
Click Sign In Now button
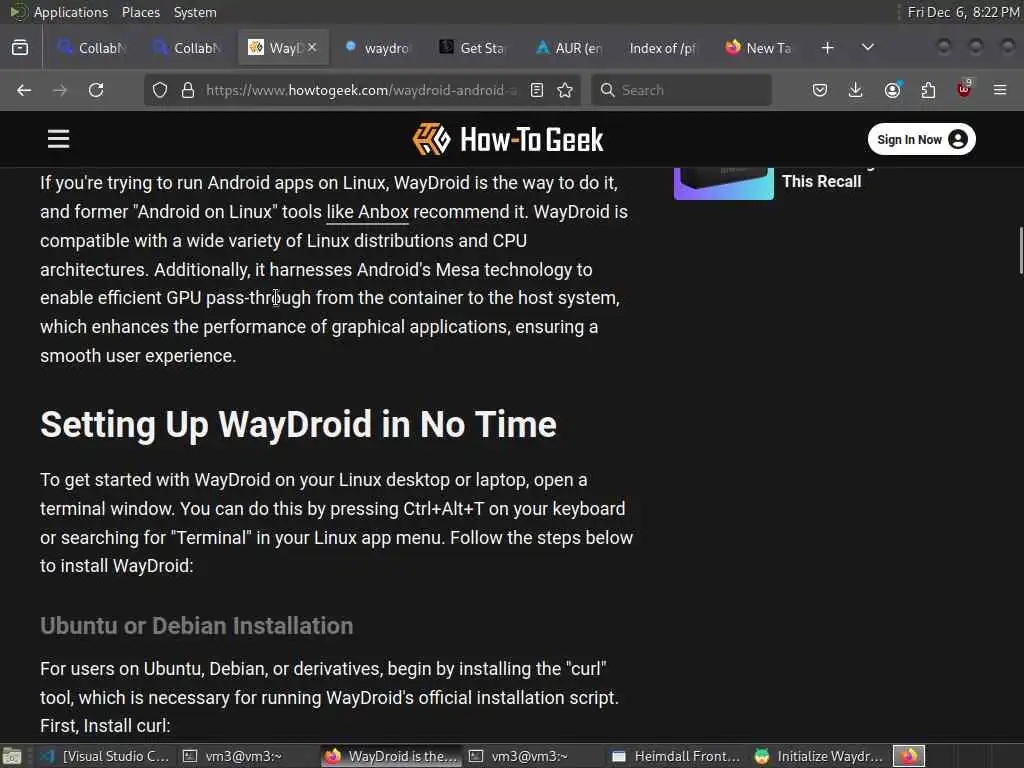pos(921,139)
